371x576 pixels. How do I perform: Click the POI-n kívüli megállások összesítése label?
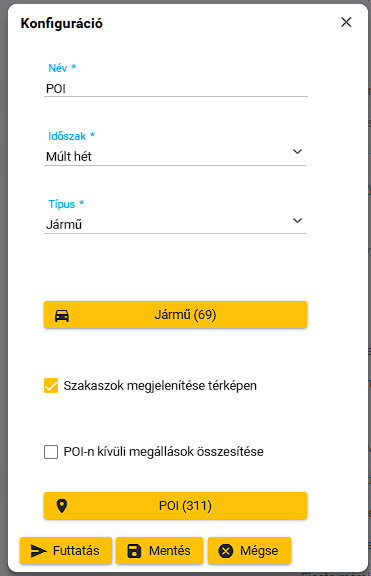163,451
